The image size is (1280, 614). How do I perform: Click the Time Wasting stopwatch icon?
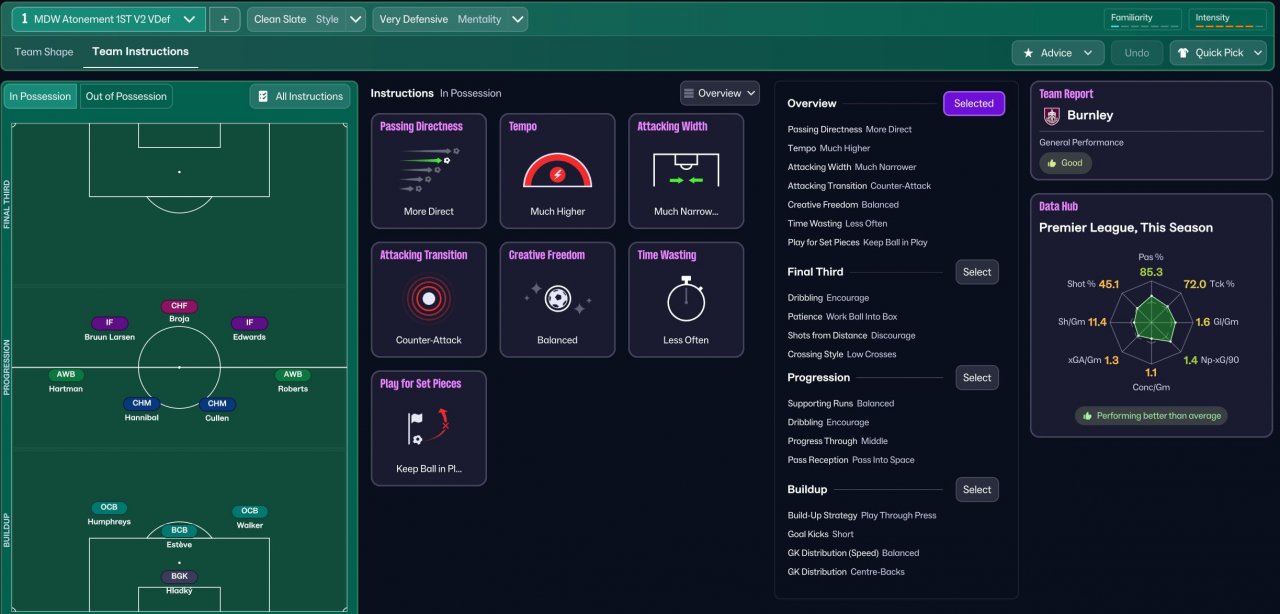point(686,298)
